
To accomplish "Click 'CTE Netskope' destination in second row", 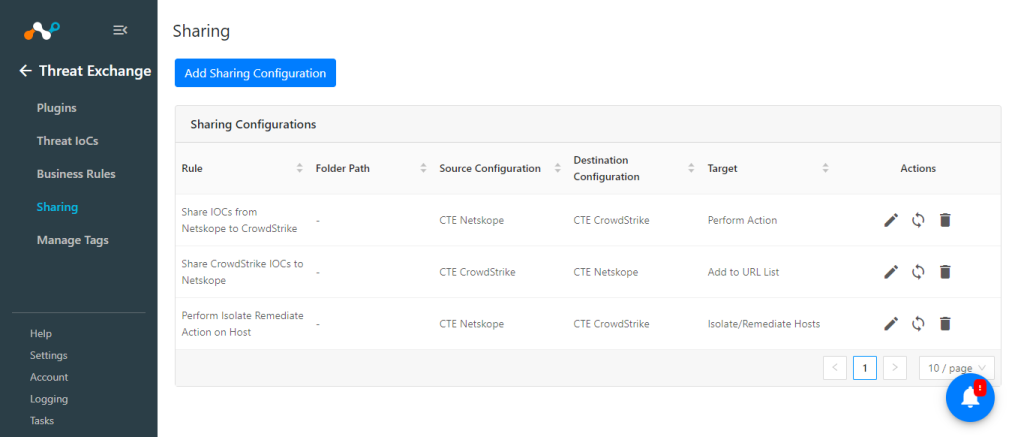I will coord(605,272).
